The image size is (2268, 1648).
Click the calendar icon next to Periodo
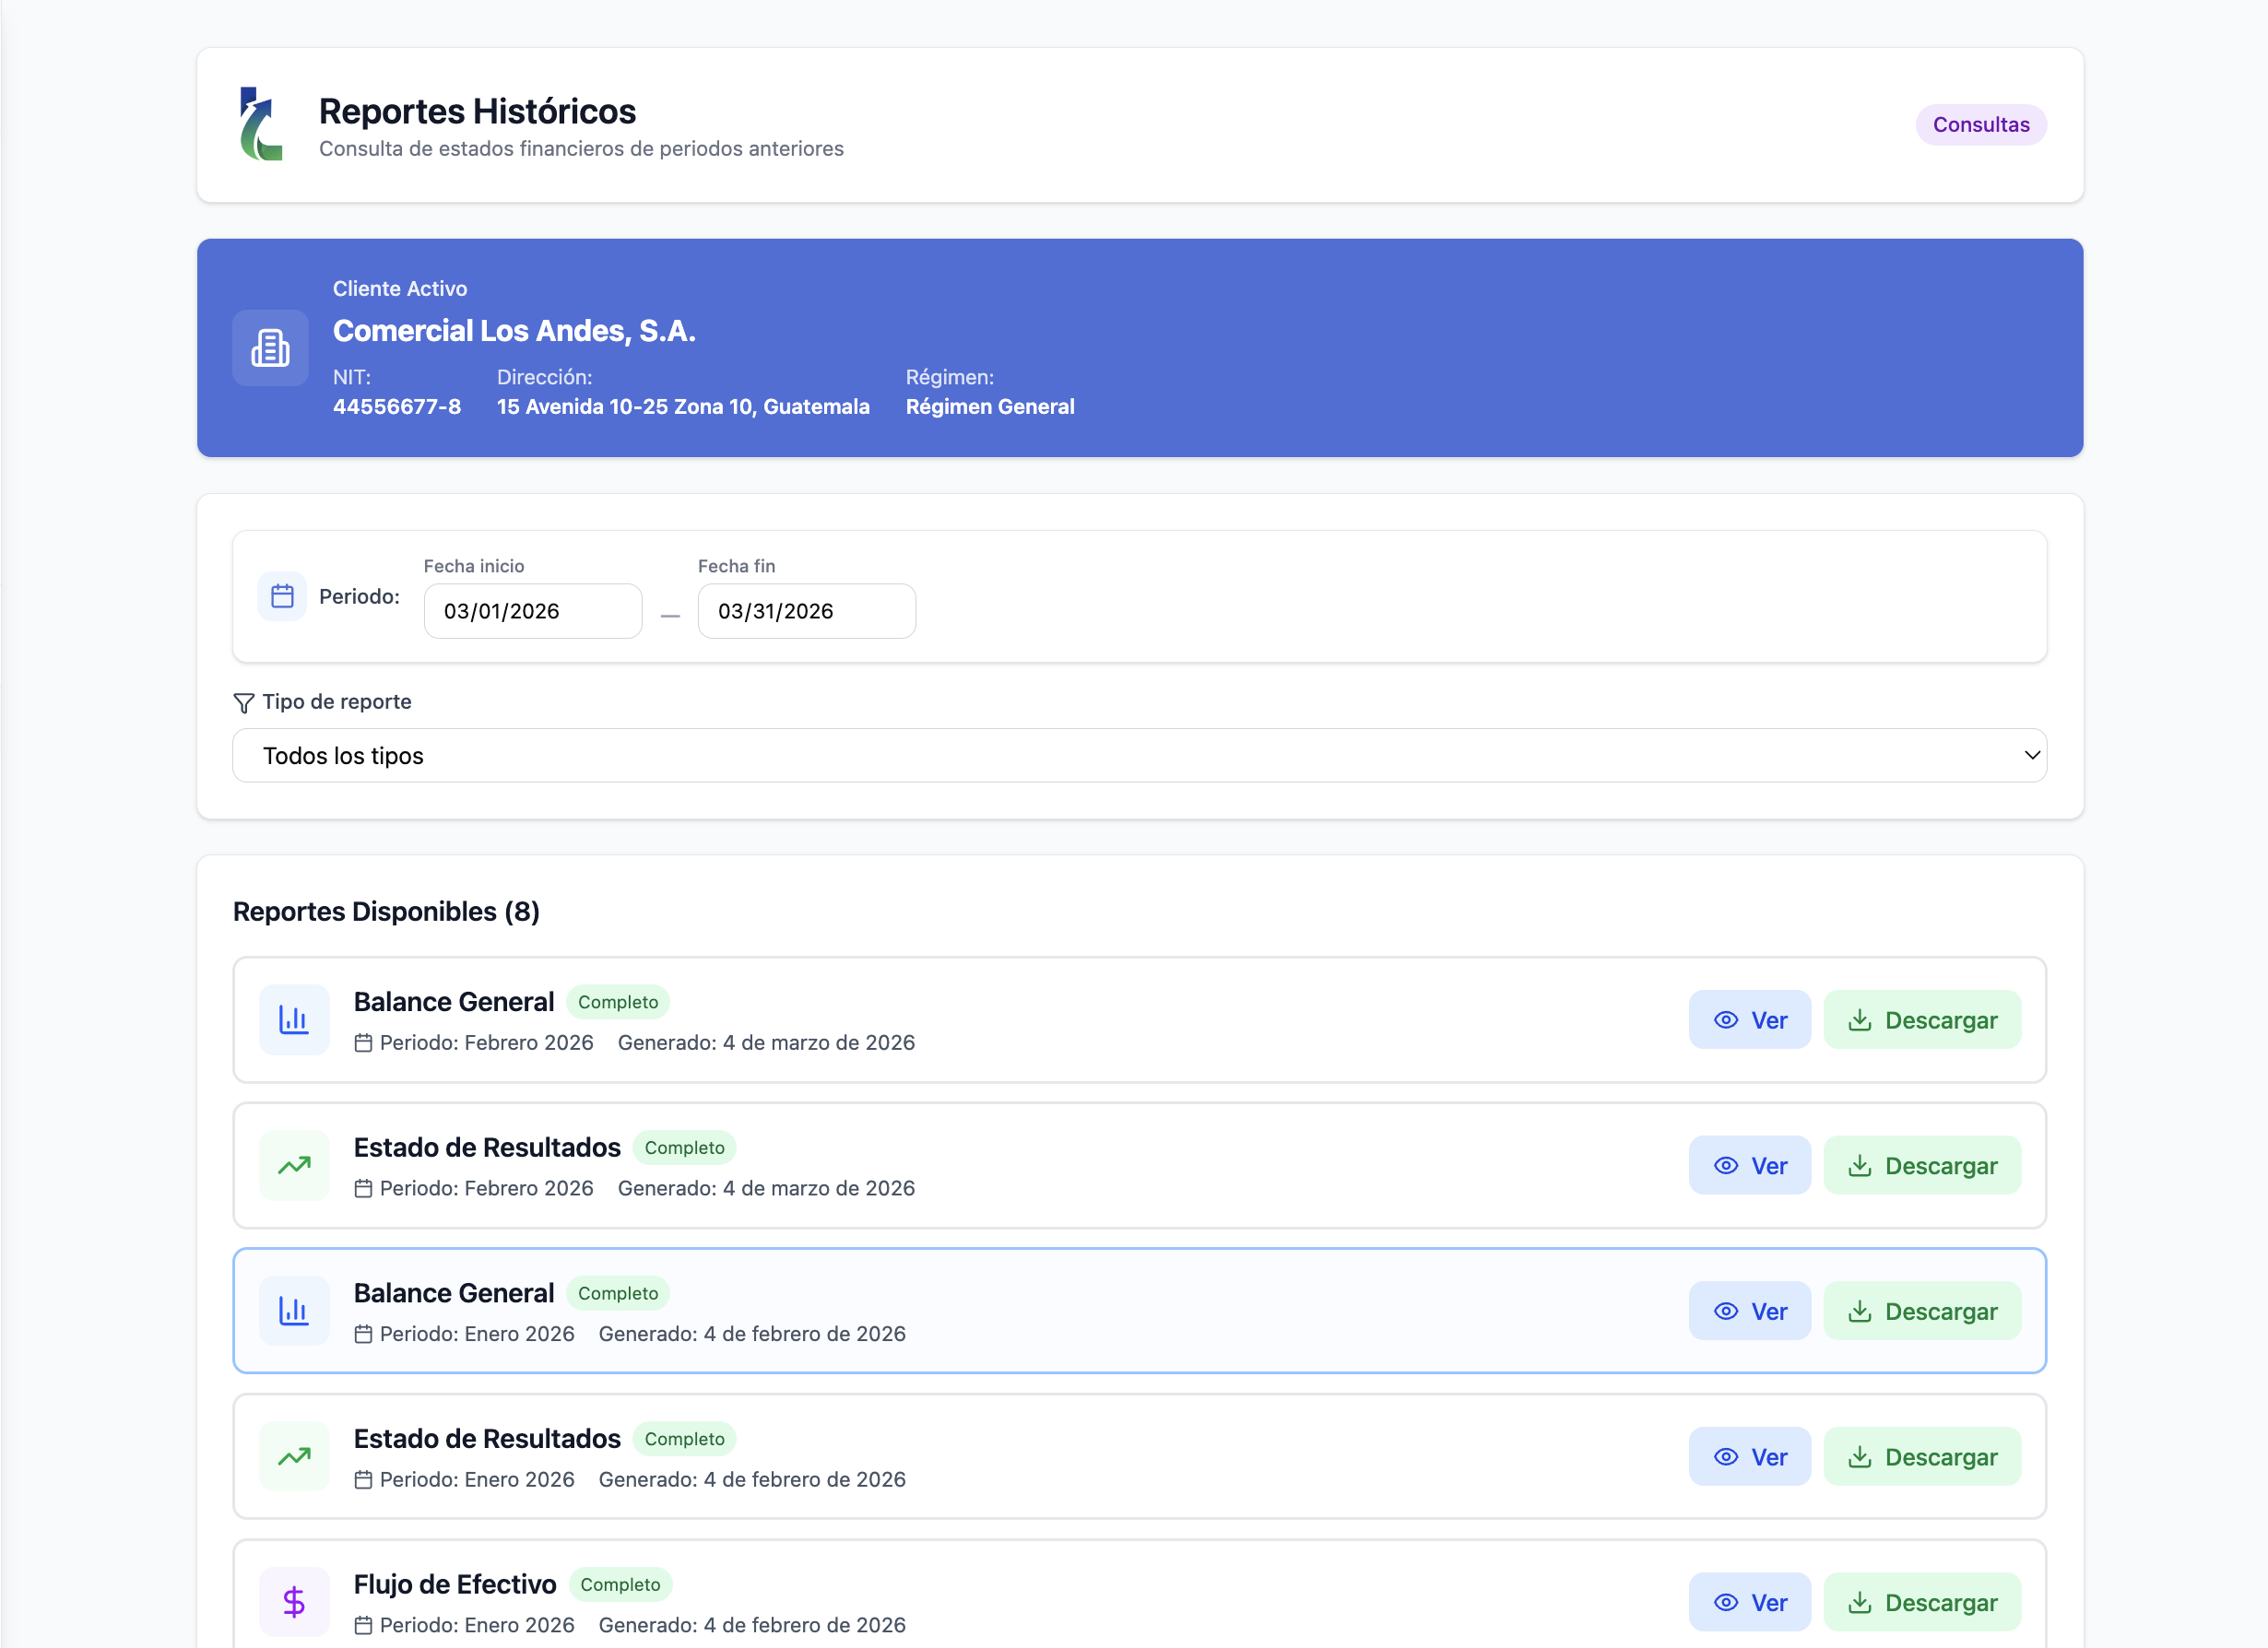pyautogui.click(x=283, y=597)
